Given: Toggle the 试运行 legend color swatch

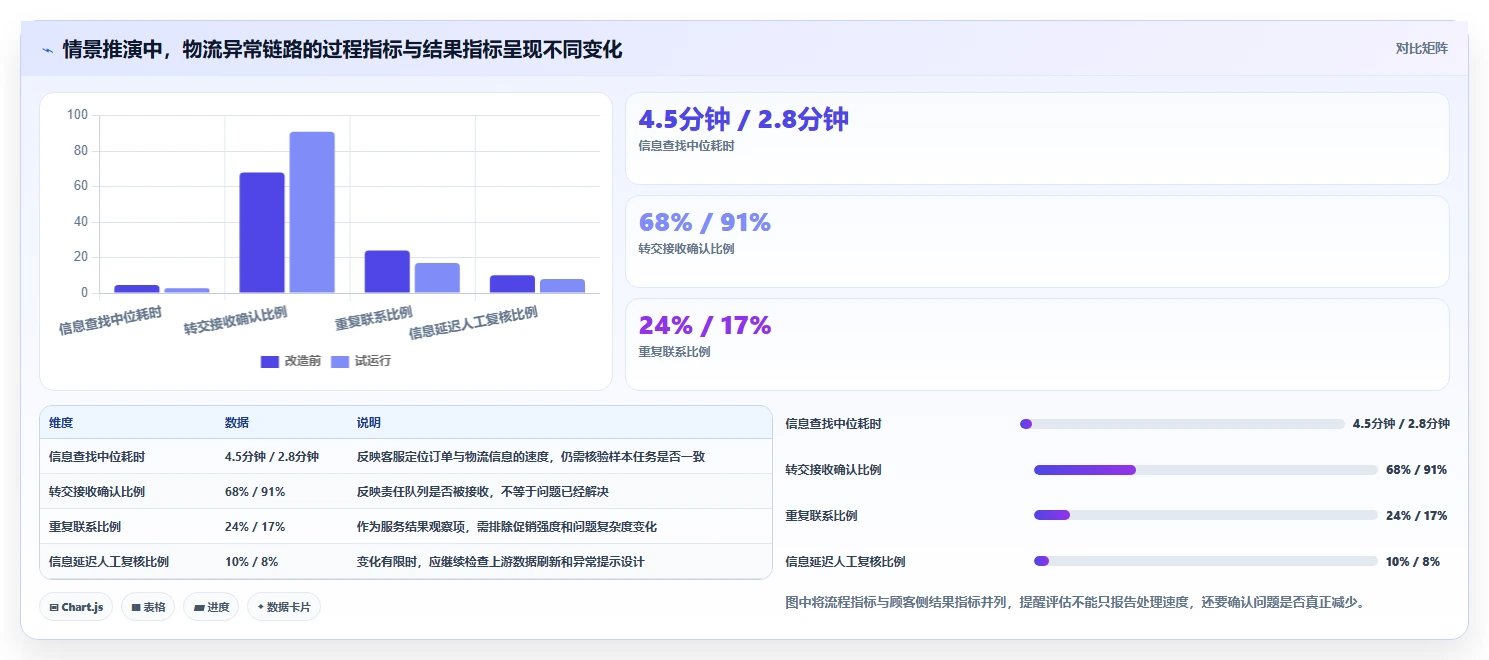Looking at the screenshot, I should pyautogui.click(x=340, y=362).
